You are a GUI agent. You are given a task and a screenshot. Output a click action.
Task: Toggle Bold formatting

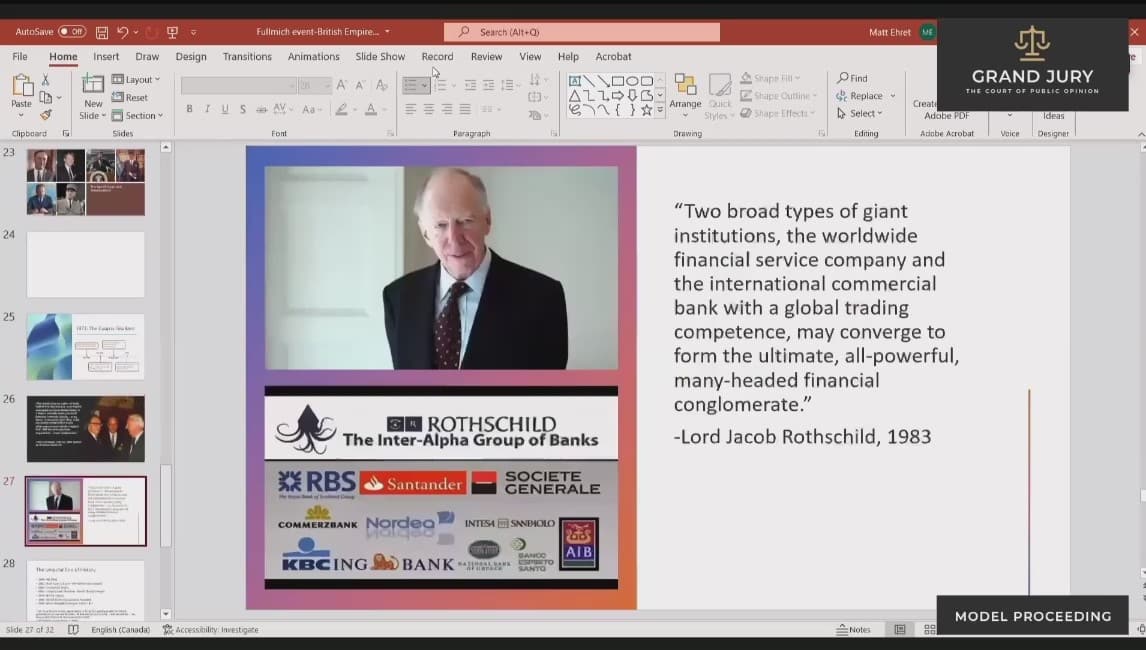[189, 109]
